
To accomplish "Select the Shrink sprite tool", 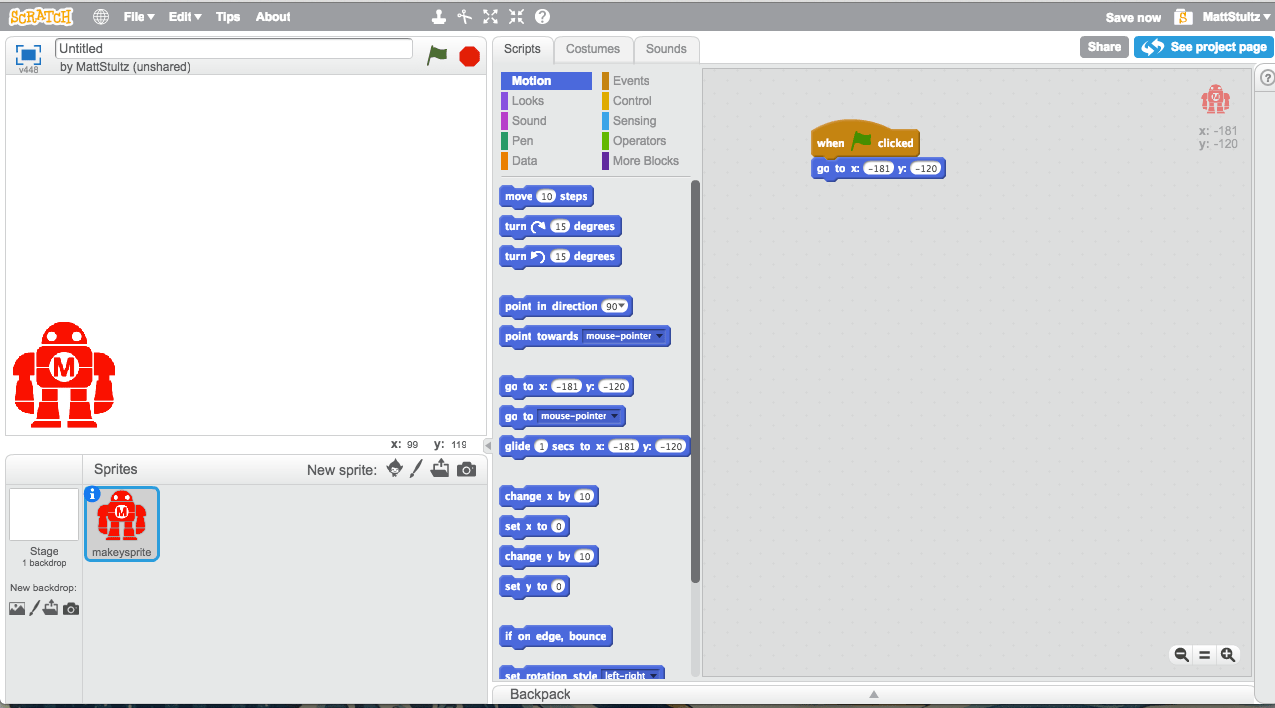I will click(516, 17).
